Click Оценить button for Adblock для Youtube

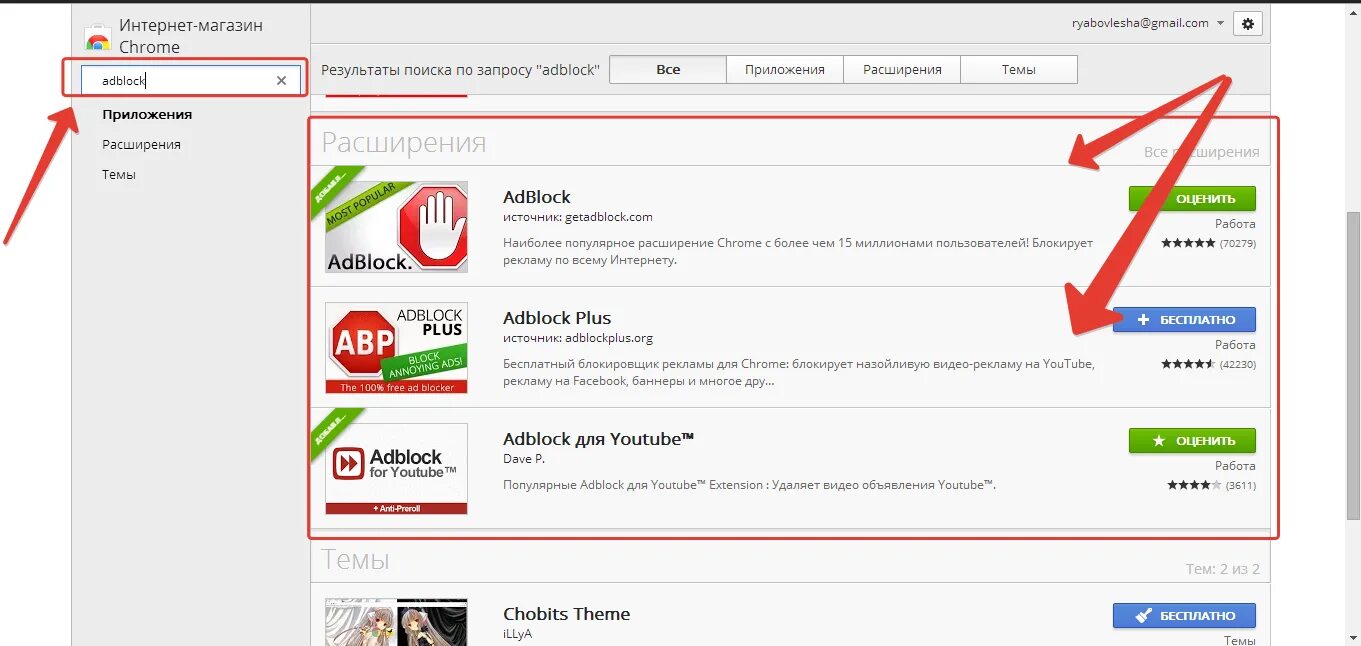point(1192,440)
